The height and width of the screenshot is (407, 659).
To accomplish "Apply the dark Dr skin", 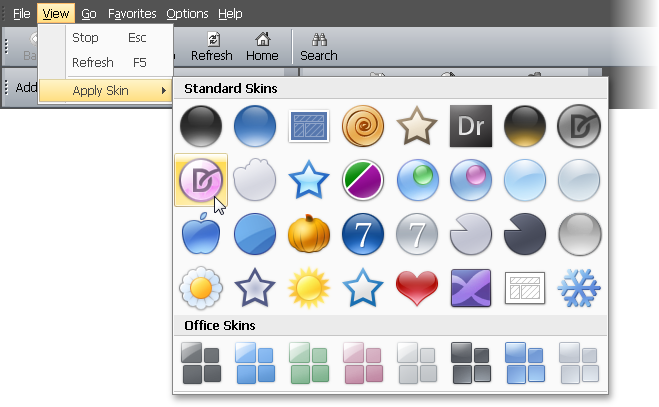I will click(x=471, y=126).
